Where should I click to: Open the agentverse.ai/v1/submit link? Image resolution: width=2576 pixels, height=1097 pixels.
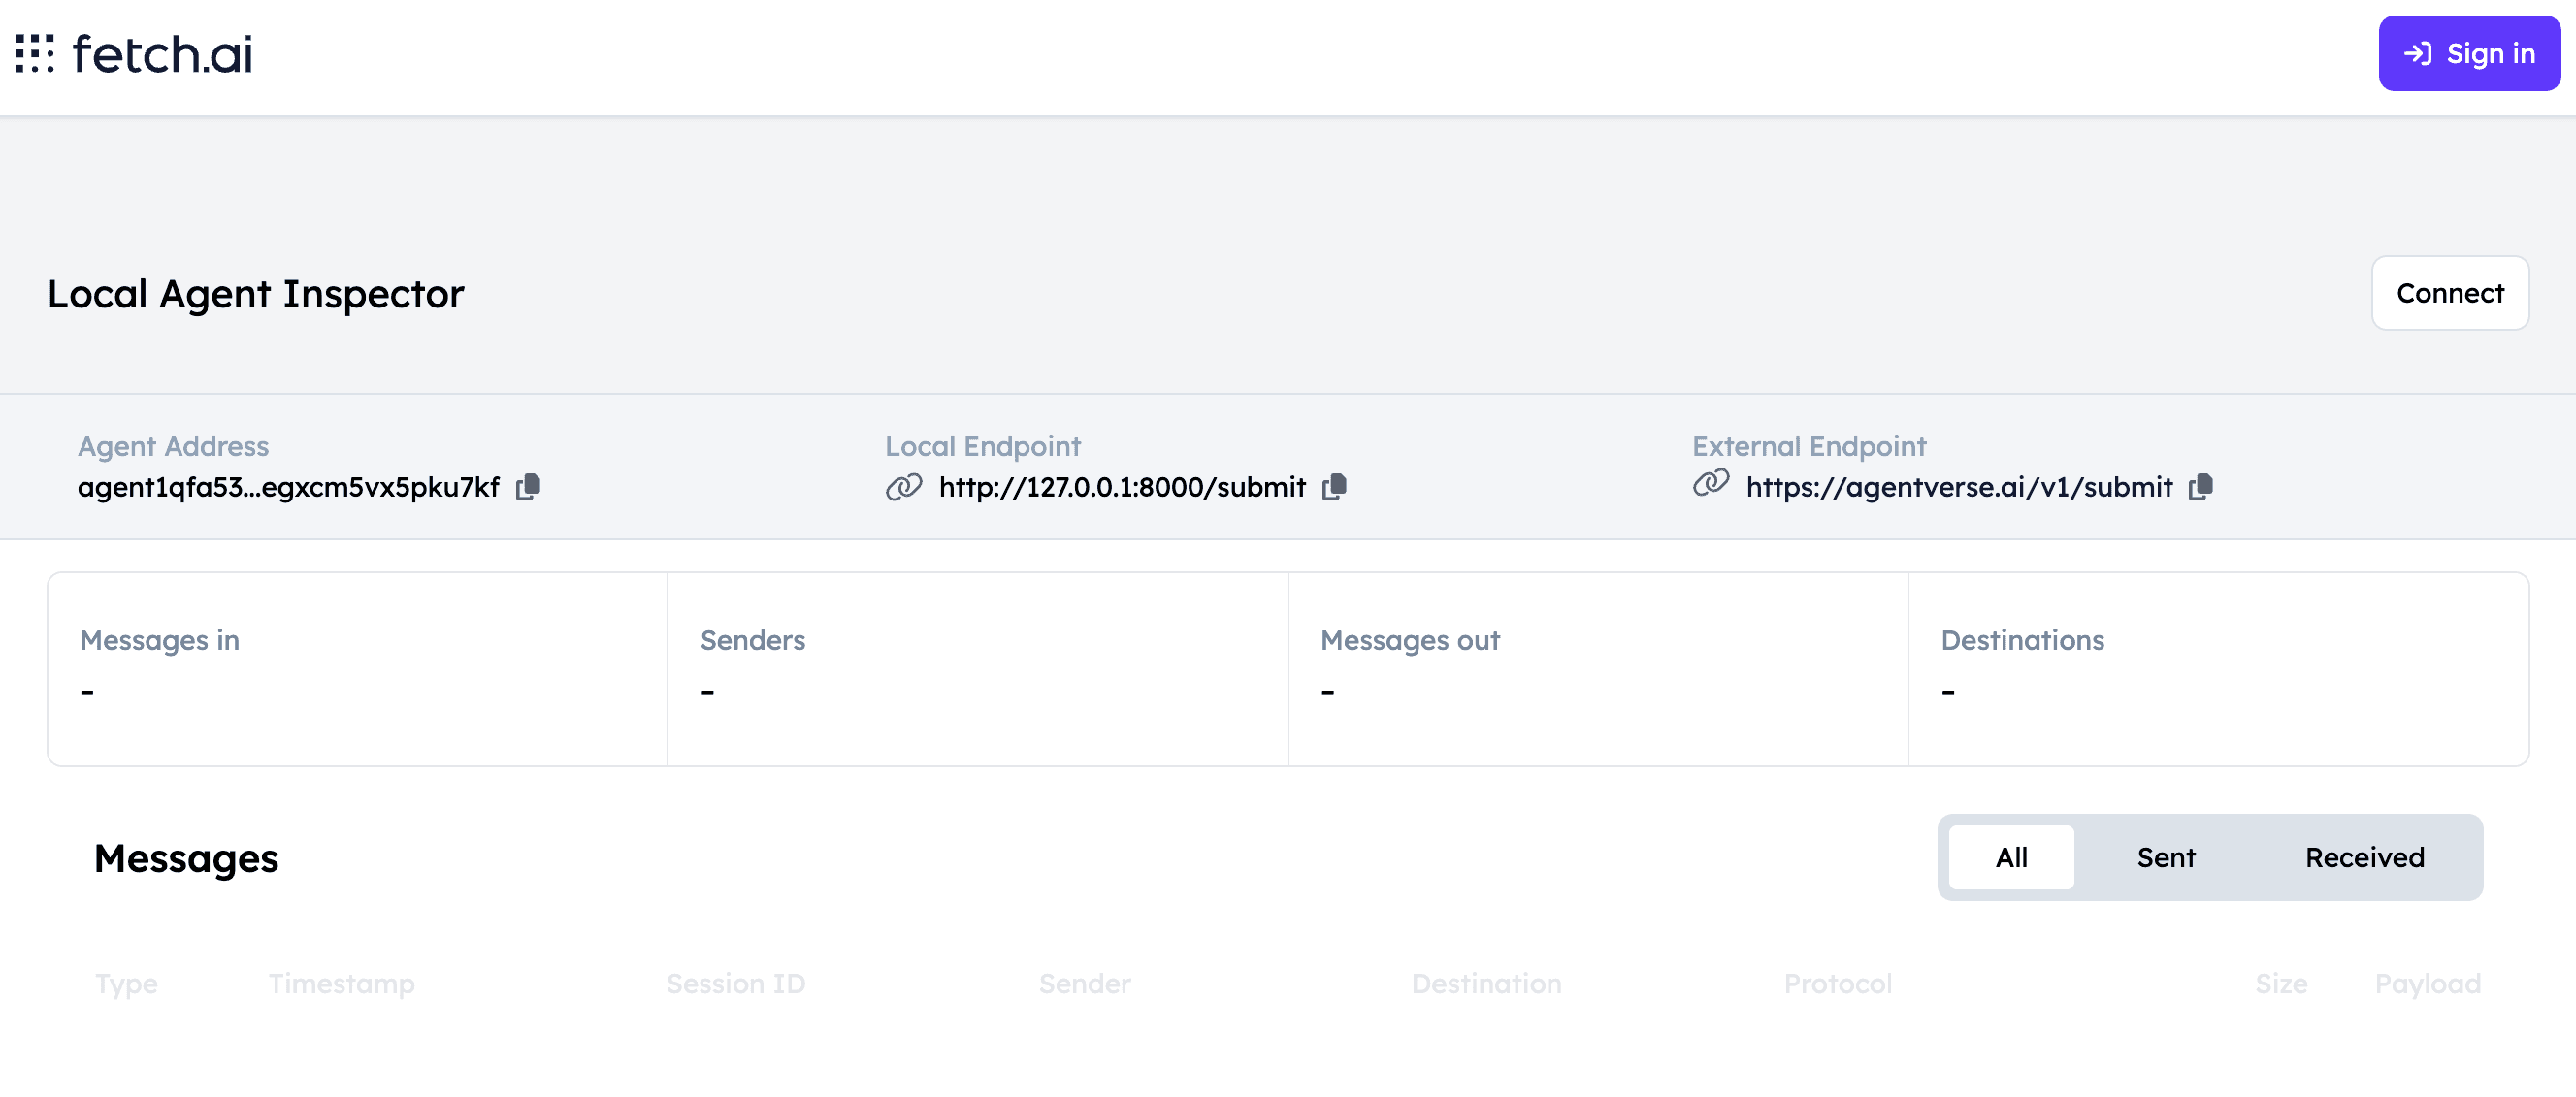(1958, 487)
